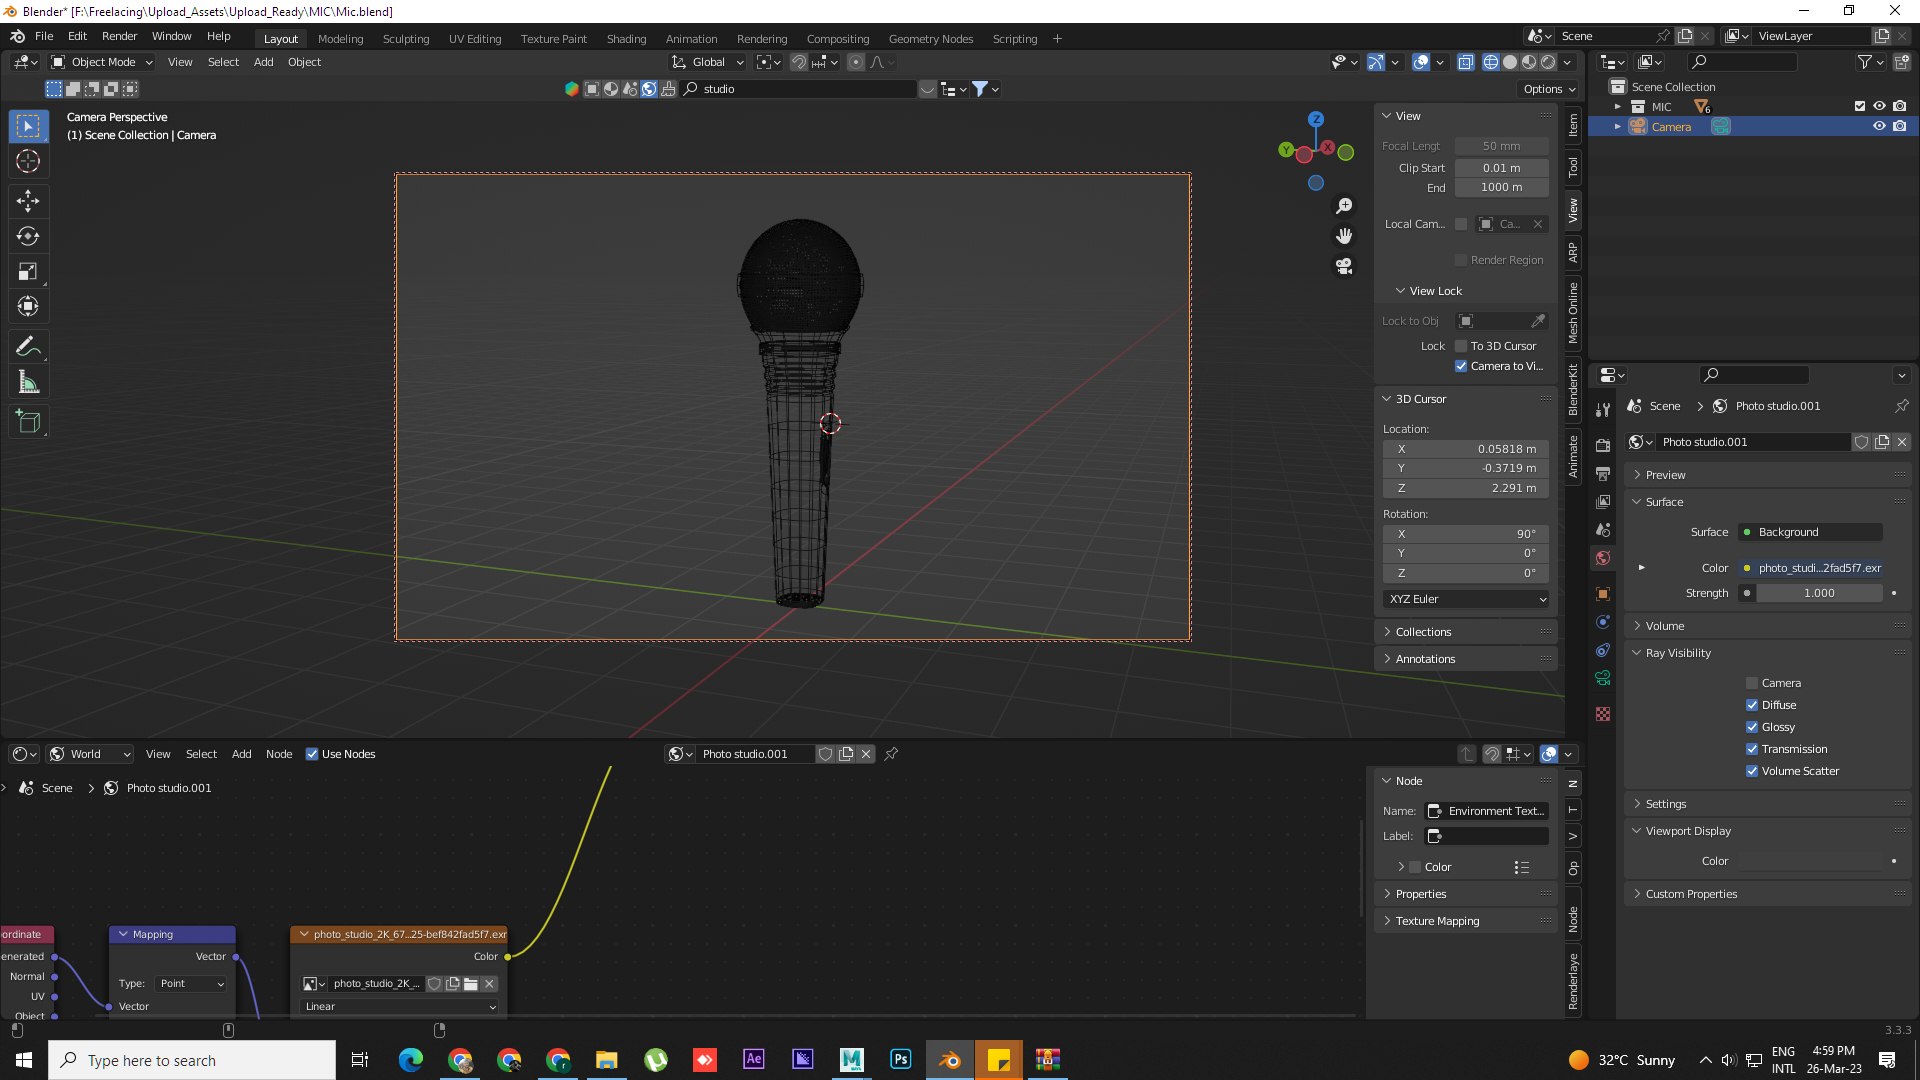Select the Annotate tool
Image resolution: width=1920 pixels, height=1080 pixels.
[28, 347]
